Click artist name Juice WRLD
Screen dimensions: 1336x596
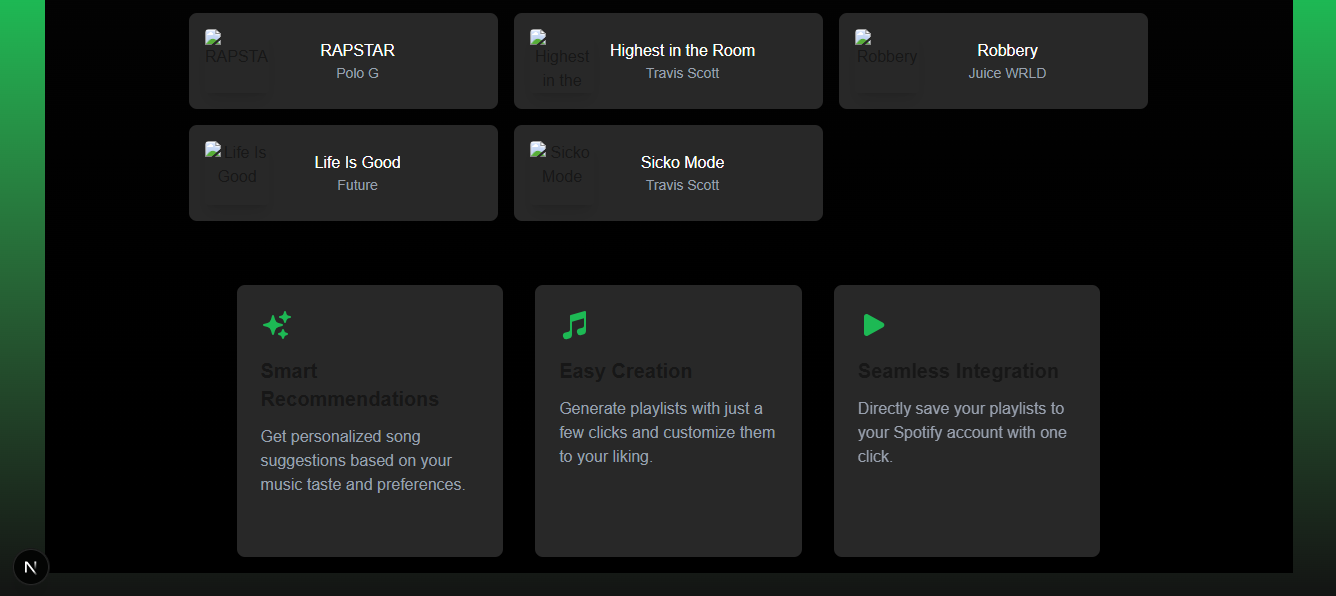[1007, 73]
